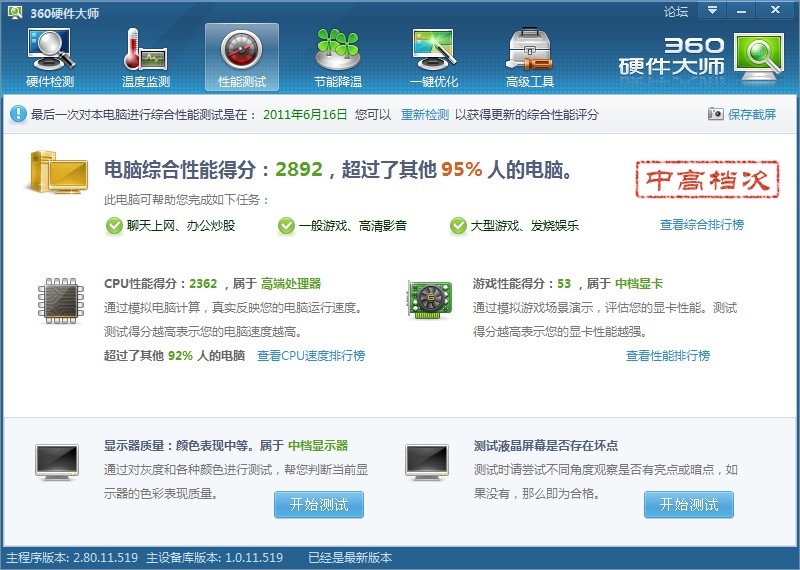Open 查看性能排行榜 performance ranking link

[x=668, y=355]
